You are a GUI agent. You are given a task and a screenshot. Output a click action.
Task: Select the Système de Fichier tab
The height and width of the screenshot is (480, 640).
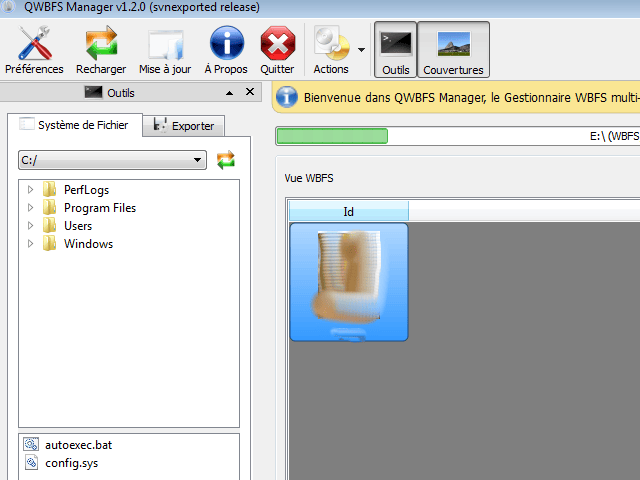click(x=75, y=125)
